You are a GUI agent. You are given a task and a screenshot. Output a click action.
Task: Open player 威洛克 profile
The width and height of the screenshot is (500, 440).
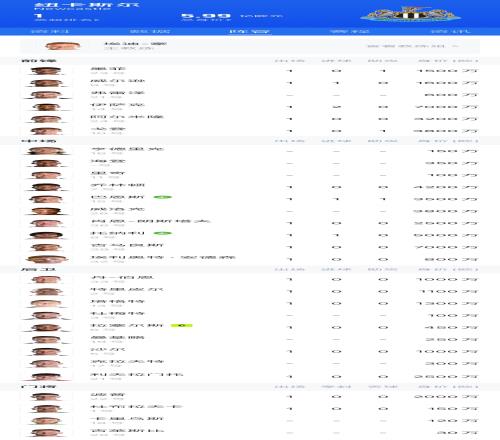[117, 209]
